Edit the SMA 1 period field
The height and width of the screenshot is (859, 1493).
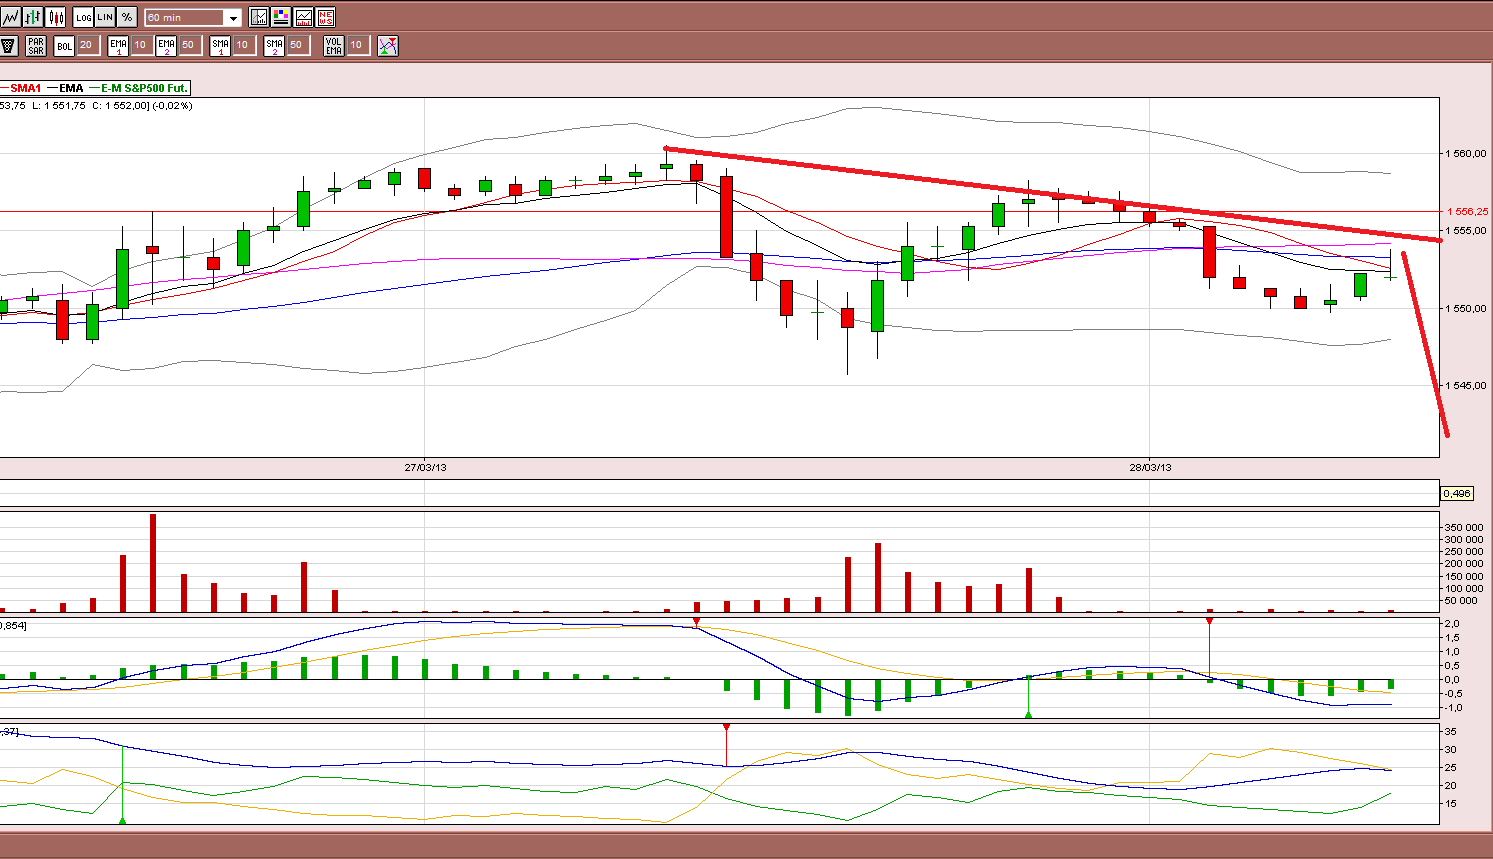pyautogui.click(x=243, y=45)
